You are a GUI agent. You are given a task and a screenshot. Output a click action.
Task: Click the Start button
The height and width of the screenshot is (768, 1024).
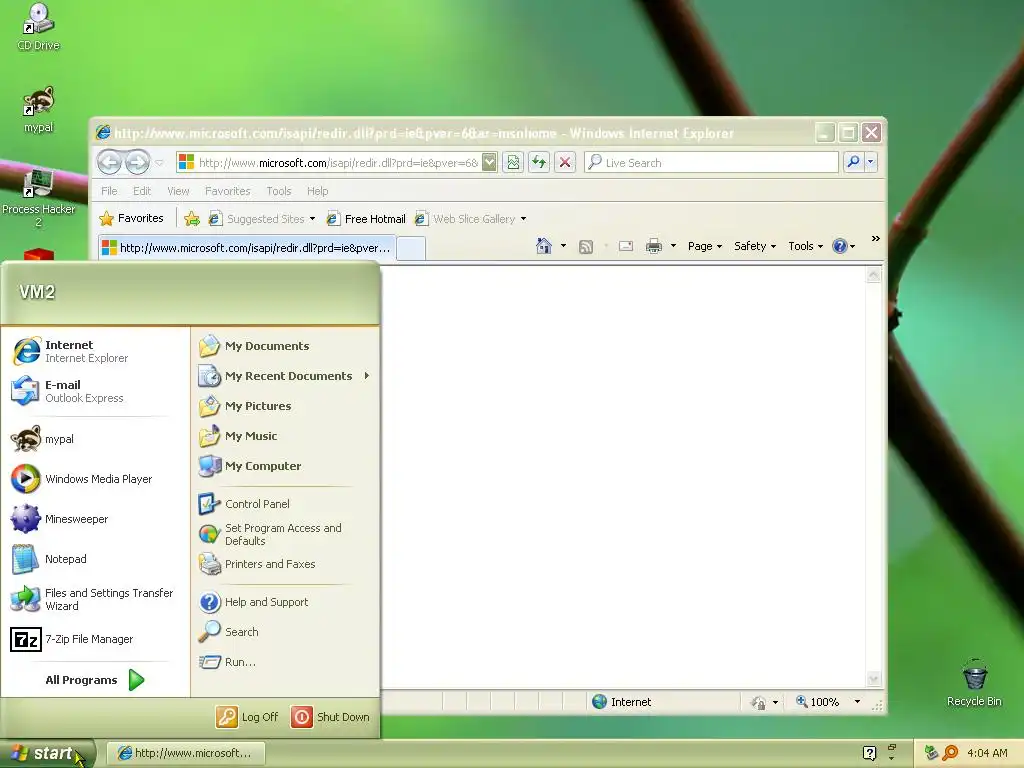click(x=47, y=753)
